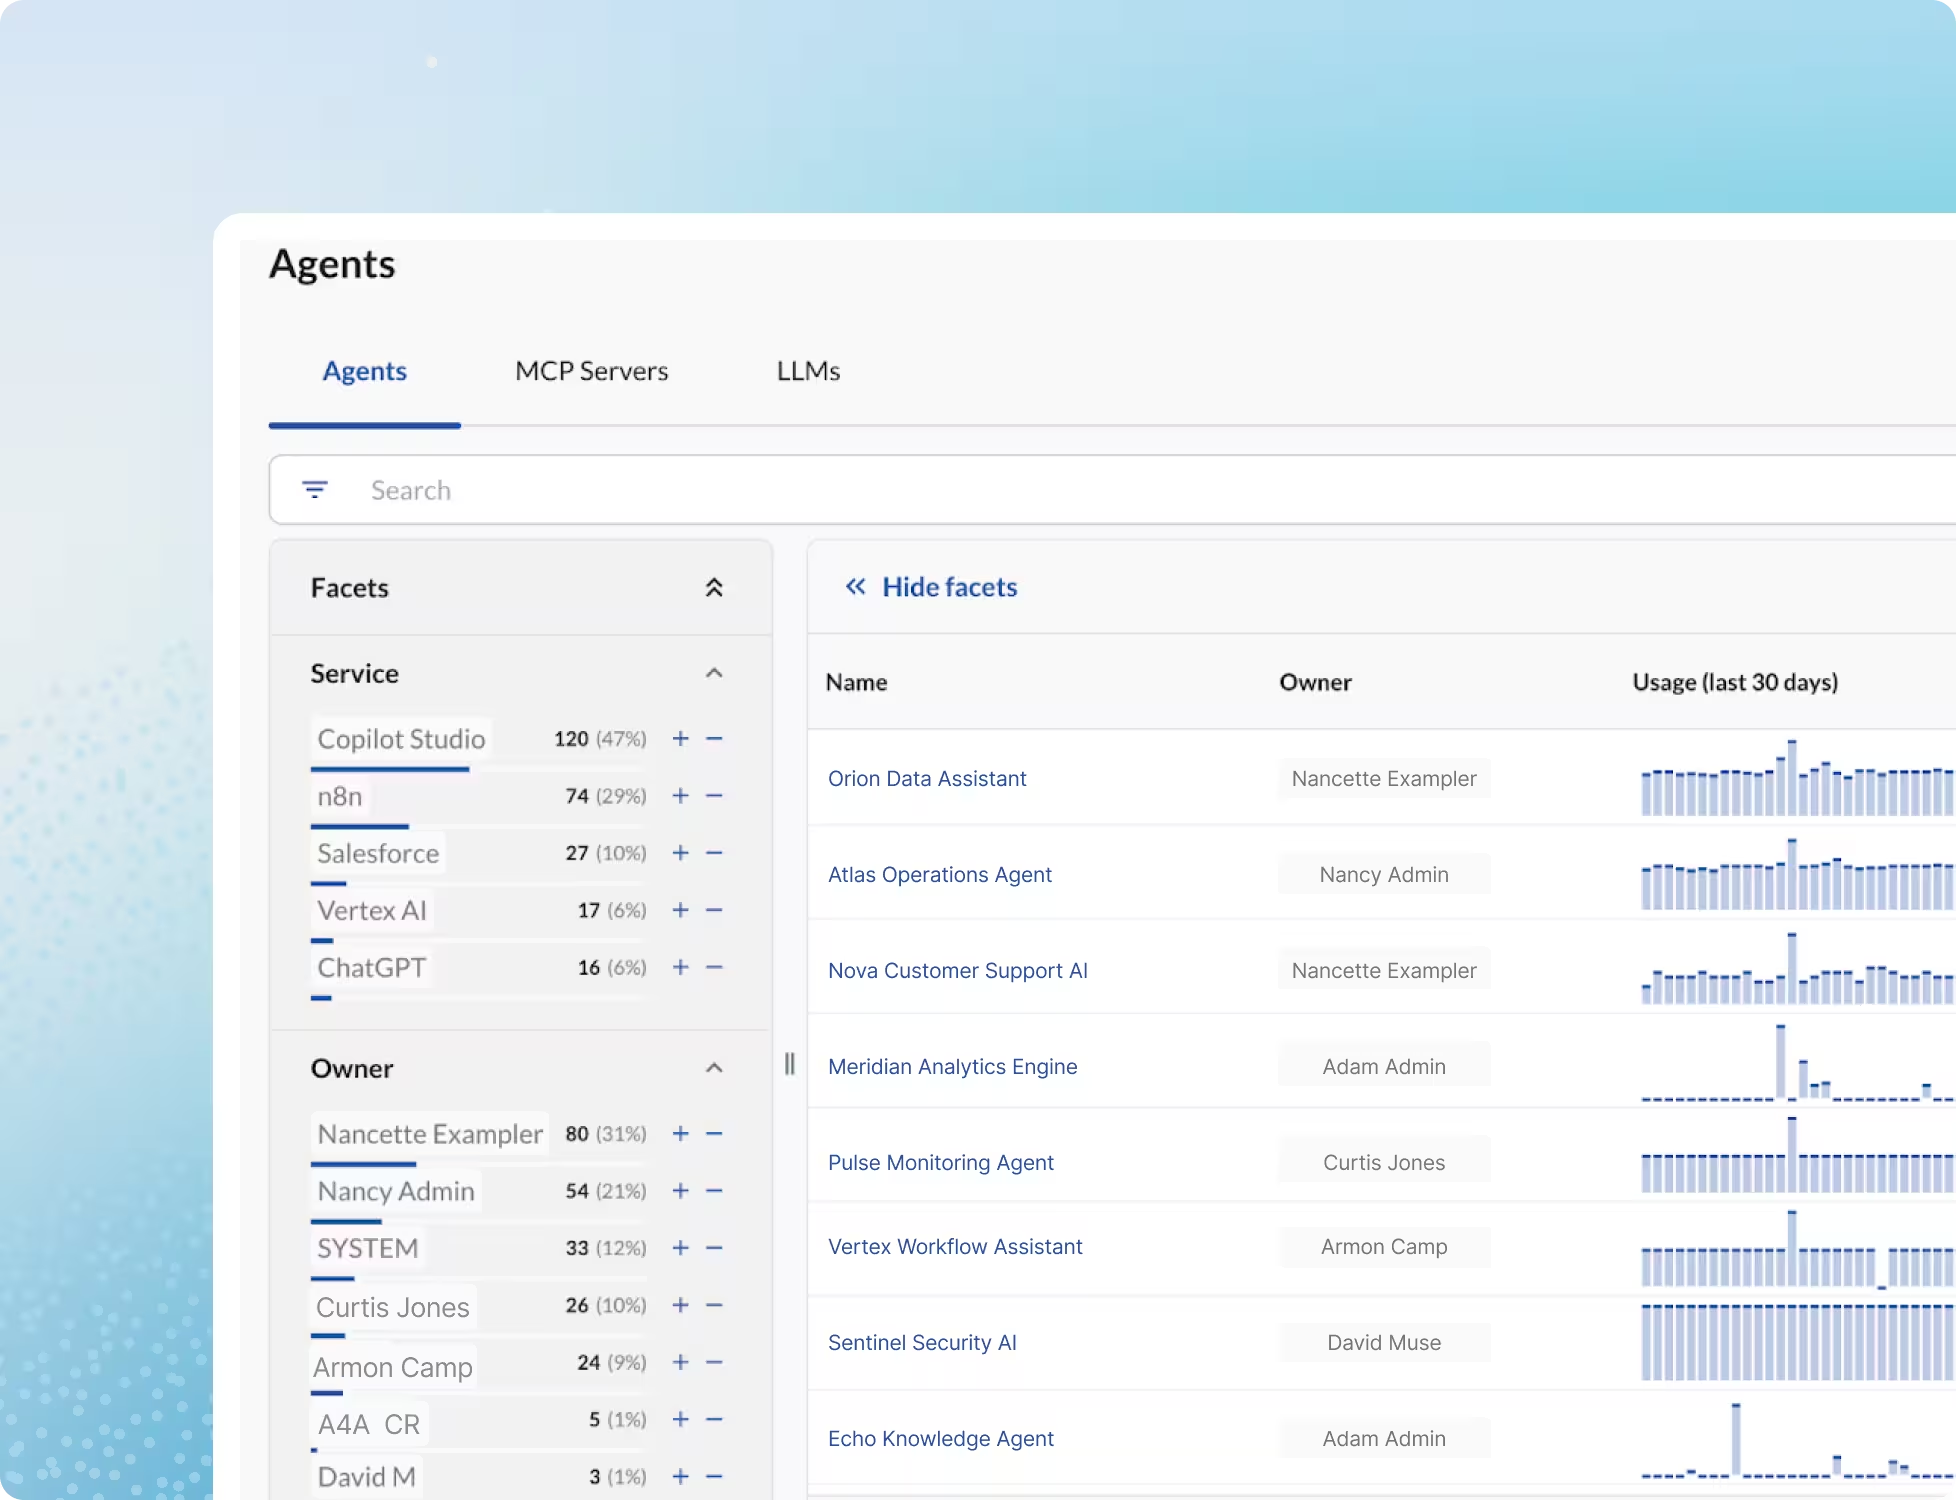Include Copilot Studio facet with plus icon

point(681,739)
